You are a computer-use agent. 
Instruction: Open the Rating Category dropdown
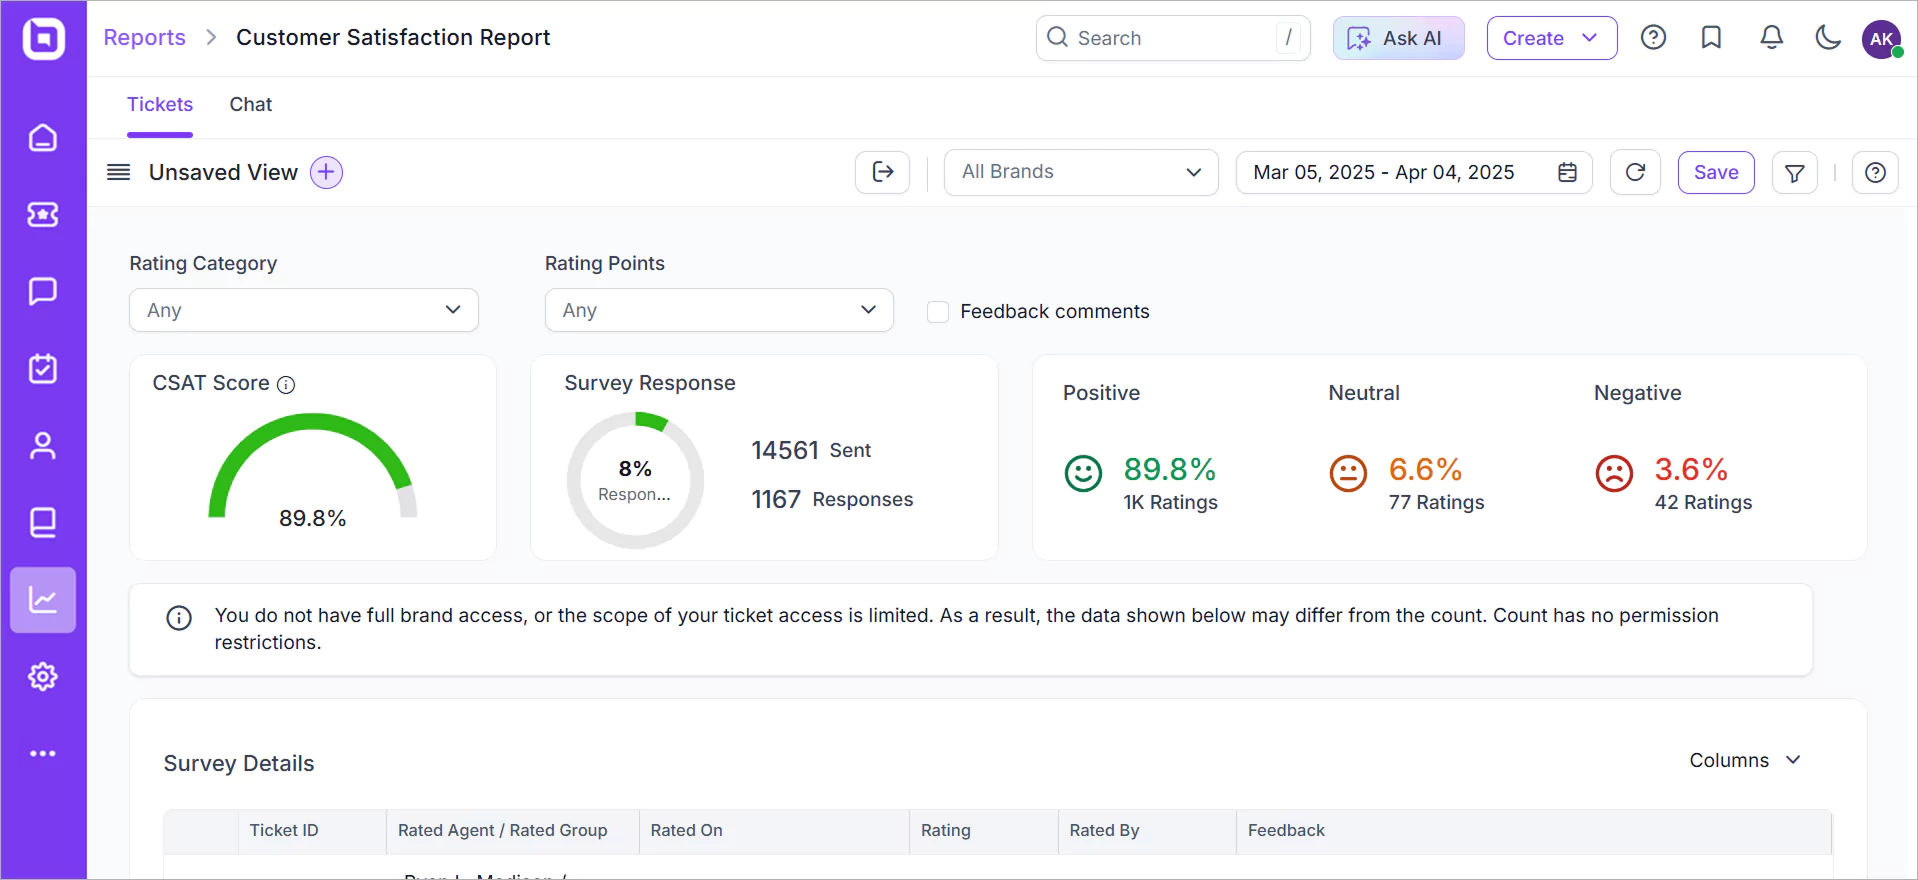(x=304, y=310)
